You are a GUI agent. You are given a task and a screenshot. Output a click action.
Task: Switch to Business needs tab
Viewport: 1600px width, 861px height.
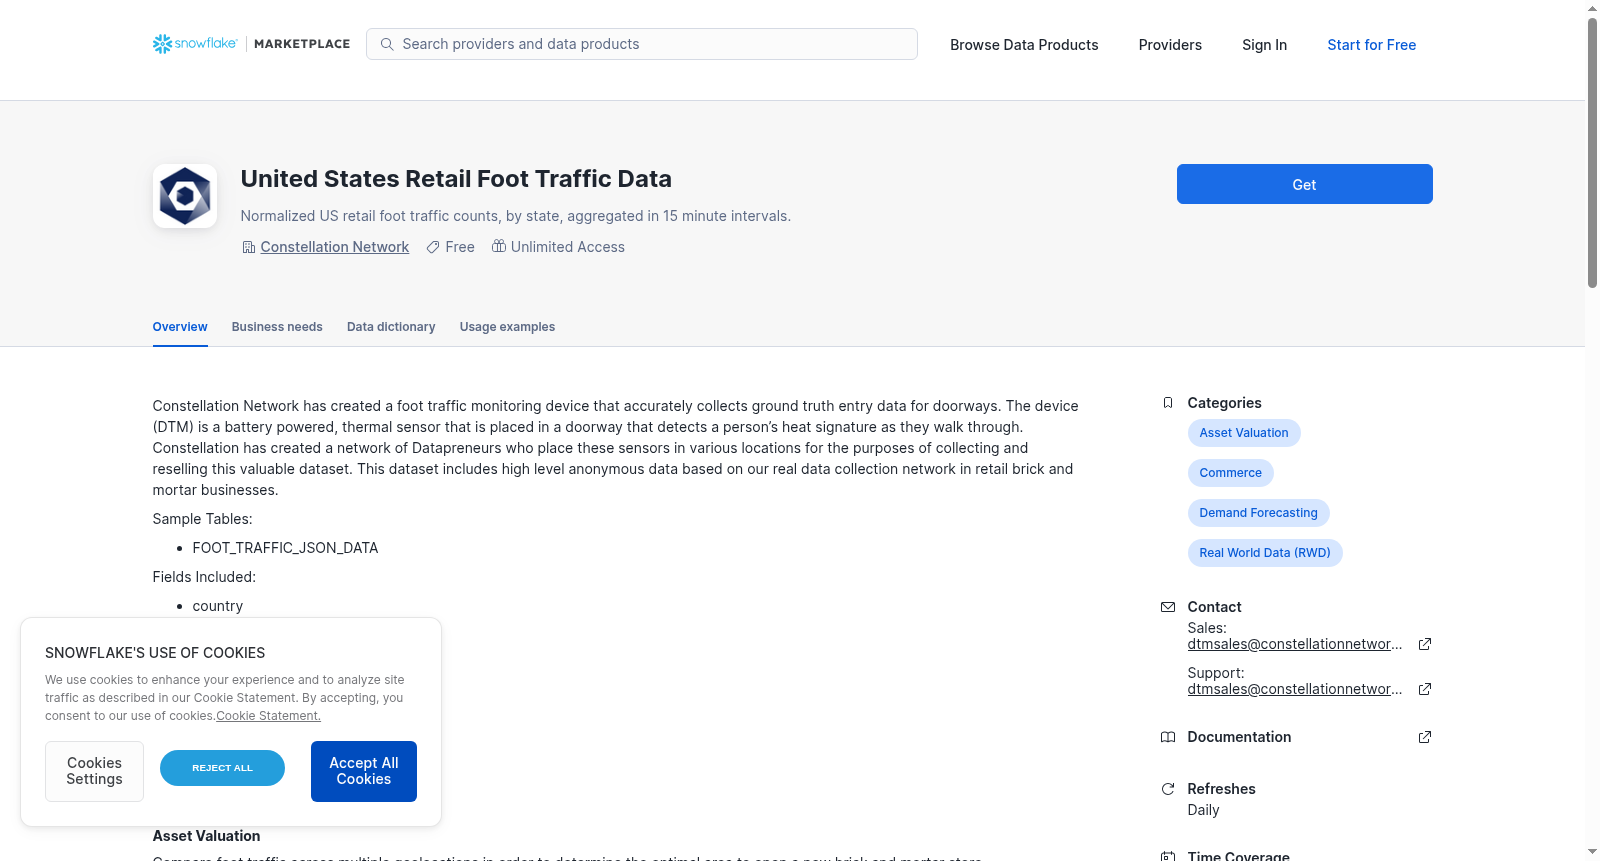tap(277, 327)
